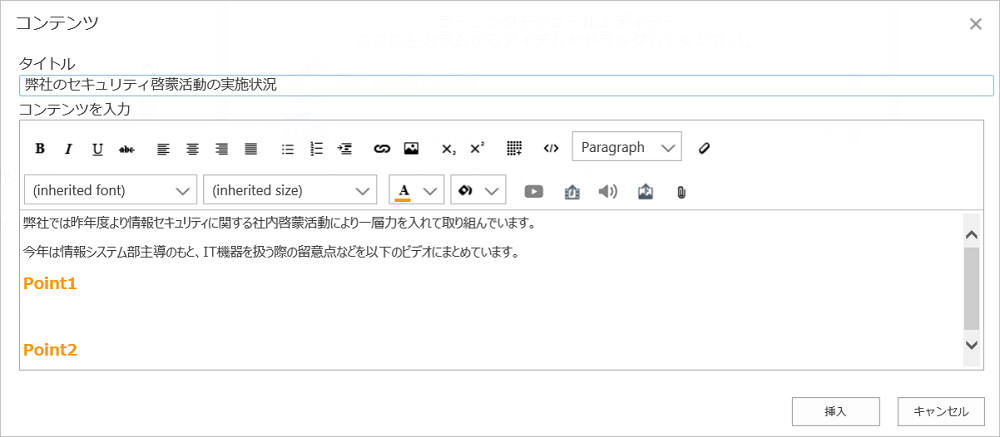Image resolution: width=1000 pixels, height=437 pixels.
Task: Open the HTML source code view
Action: click(x=550, y=148)
